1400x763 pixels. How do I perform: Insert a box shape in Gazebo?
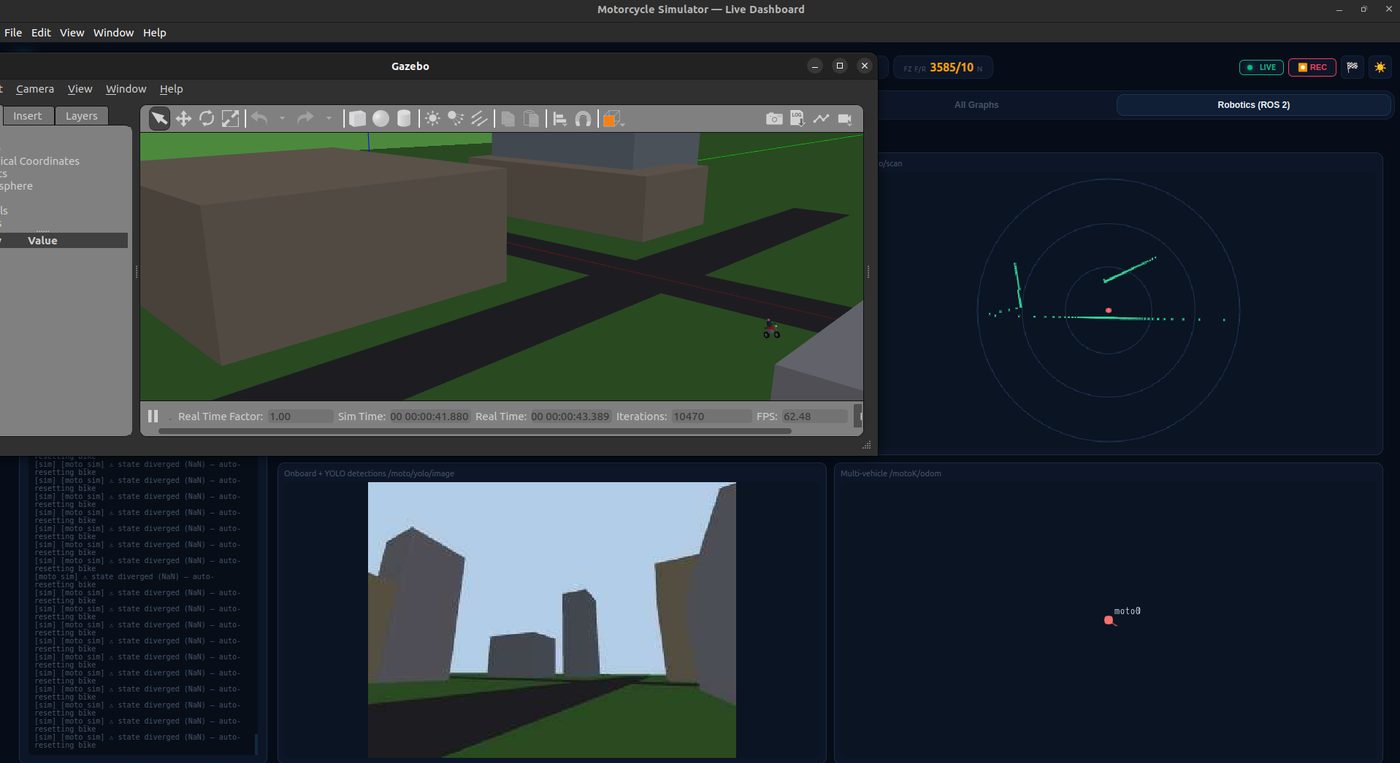pyautogui.click(x=357, y=119)
